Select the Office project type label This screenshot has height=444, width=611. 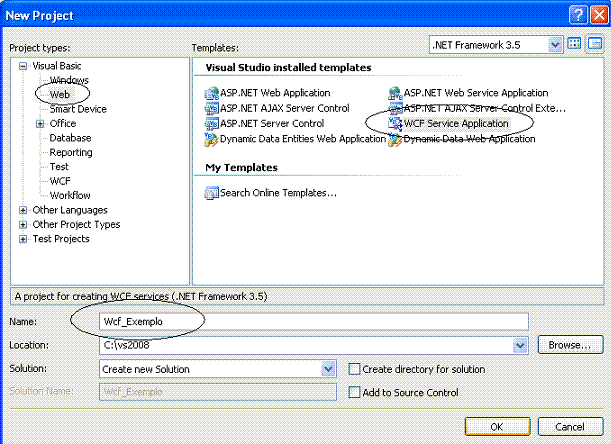[63, 124]
